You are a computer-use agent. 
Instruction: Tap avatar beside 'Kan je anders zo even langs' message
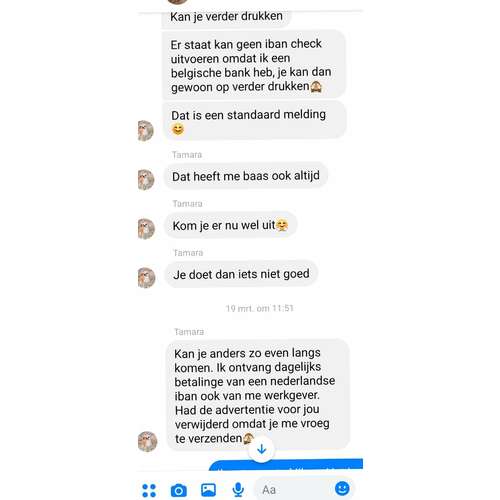point(147,441)
